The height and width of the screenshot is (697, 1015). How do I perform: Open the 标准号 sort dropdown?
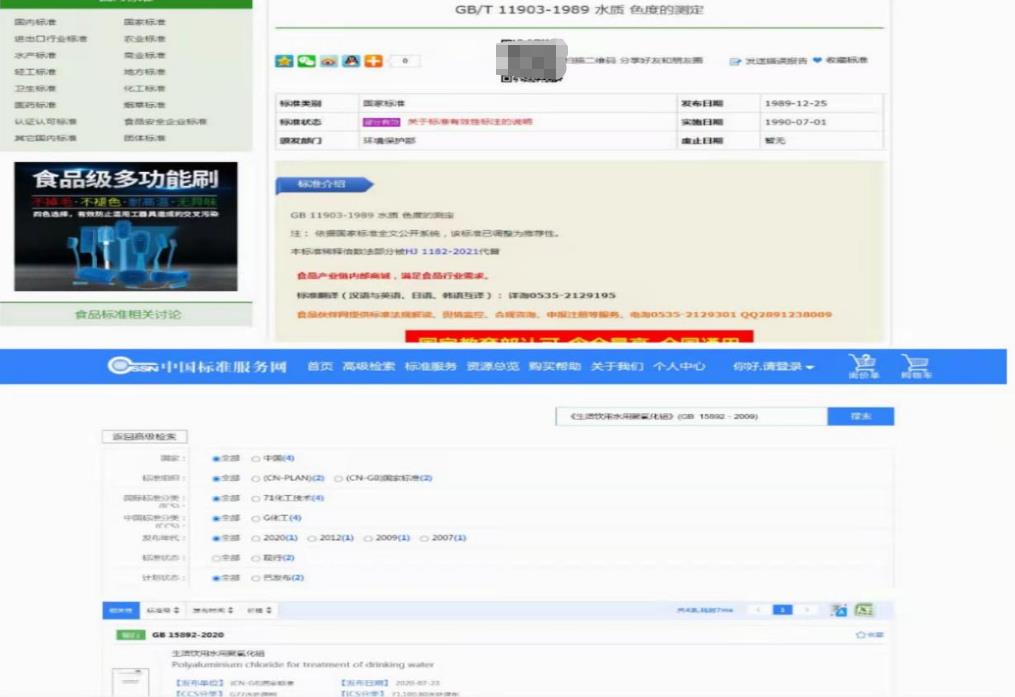163,610
